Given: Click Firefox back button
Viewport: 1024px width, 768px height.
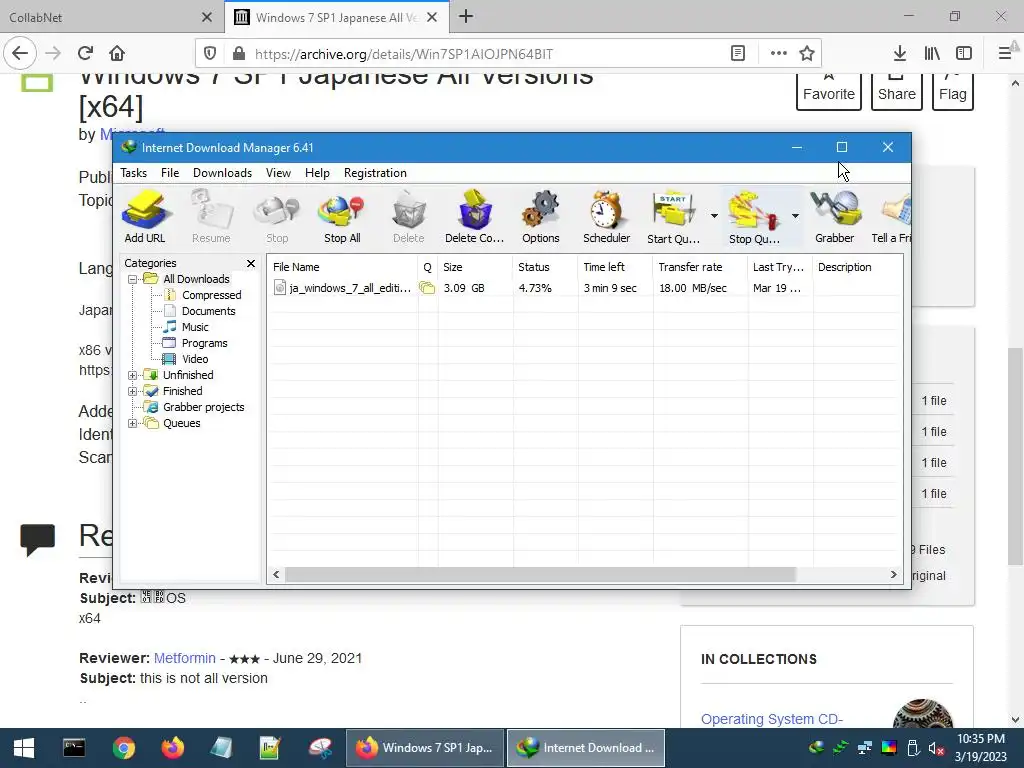Looking at the screenshot, I should coord(20,54).
